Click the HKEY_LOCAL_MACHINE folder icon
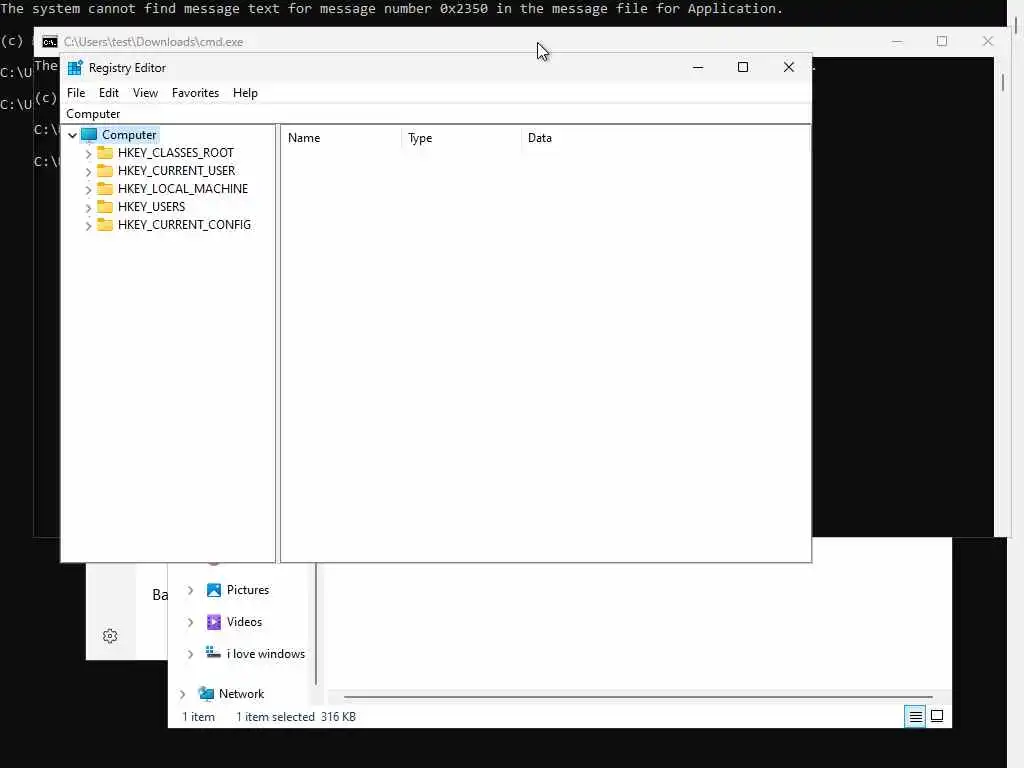Image resolution: width=1024 pixels, height=768 pixels. [x=104, y=189]
